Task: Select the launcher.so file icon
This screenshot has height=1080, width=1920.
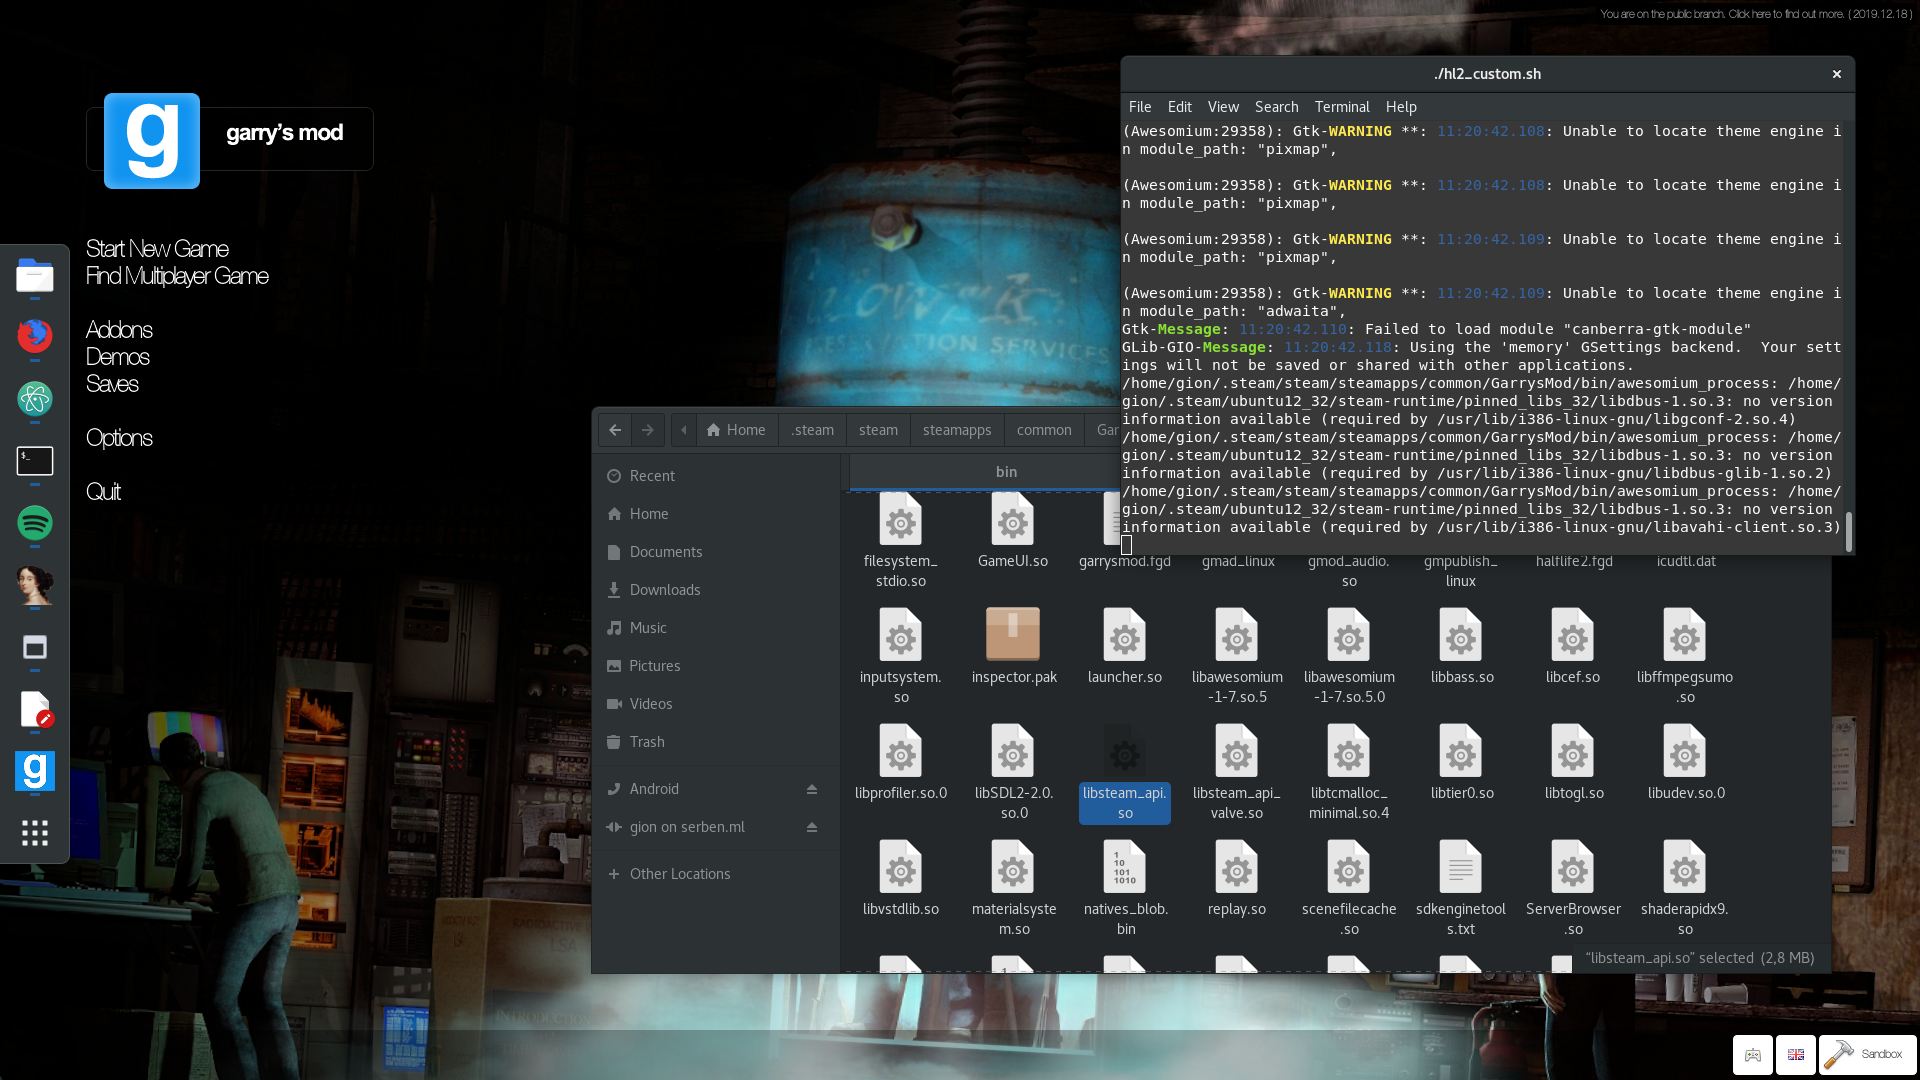Action: pos(1125,634)
